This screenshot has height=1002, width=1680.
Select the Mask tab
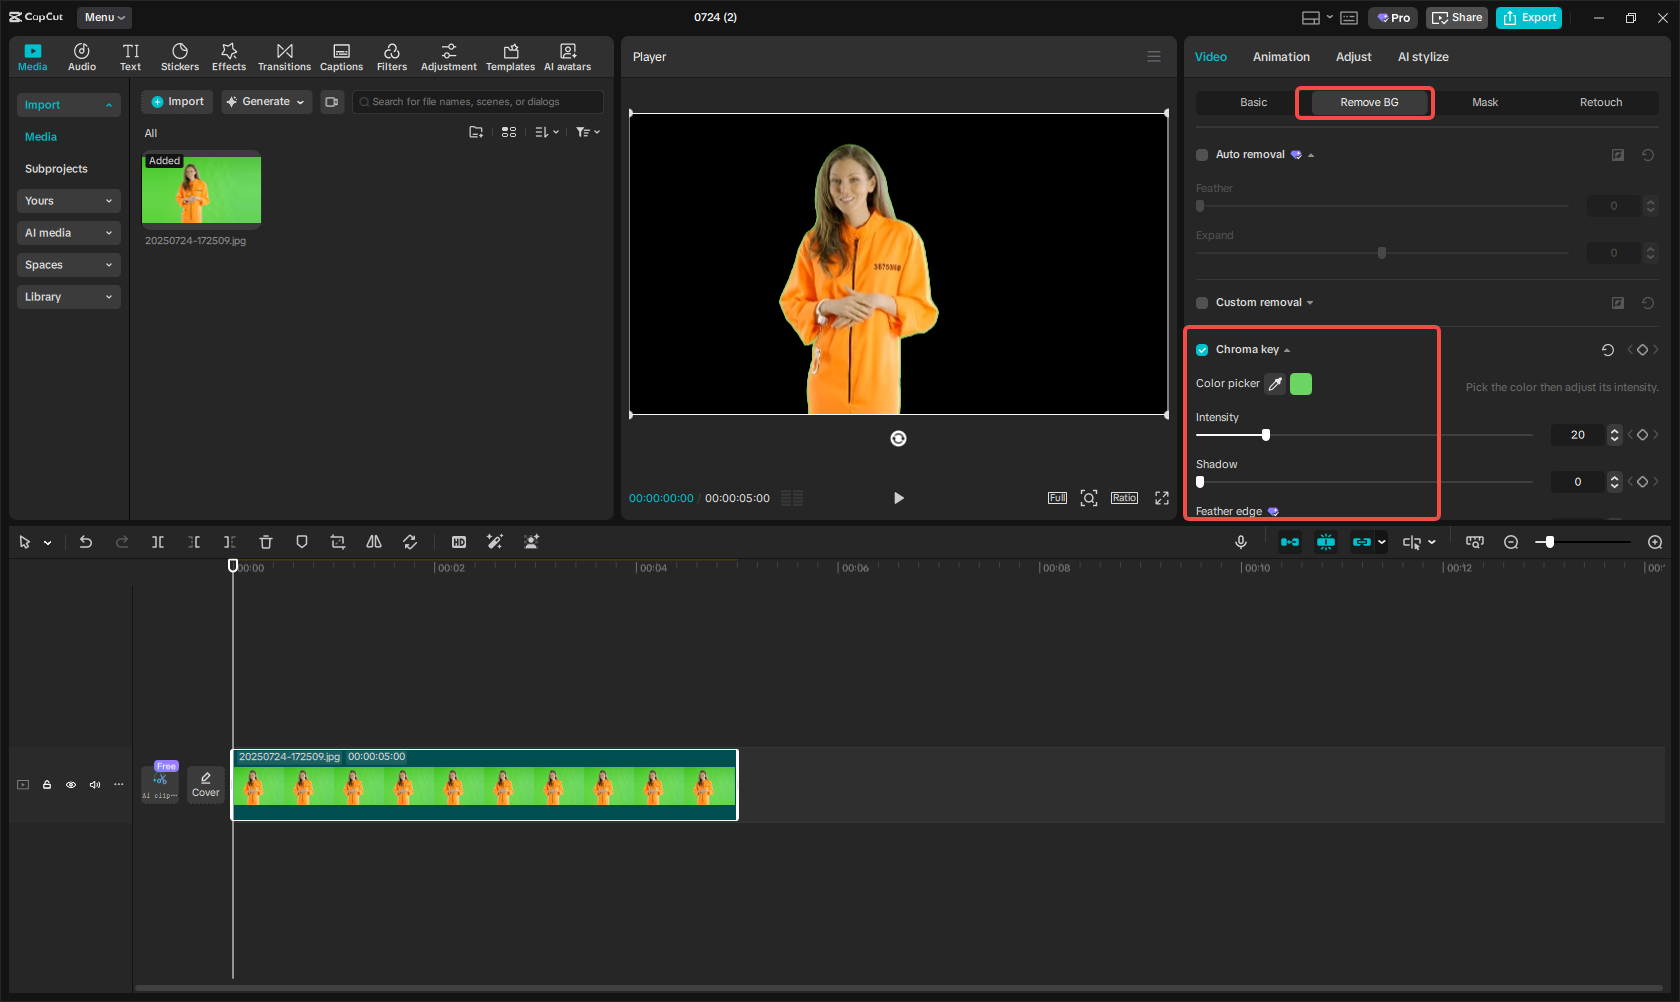click(1485, 102)
